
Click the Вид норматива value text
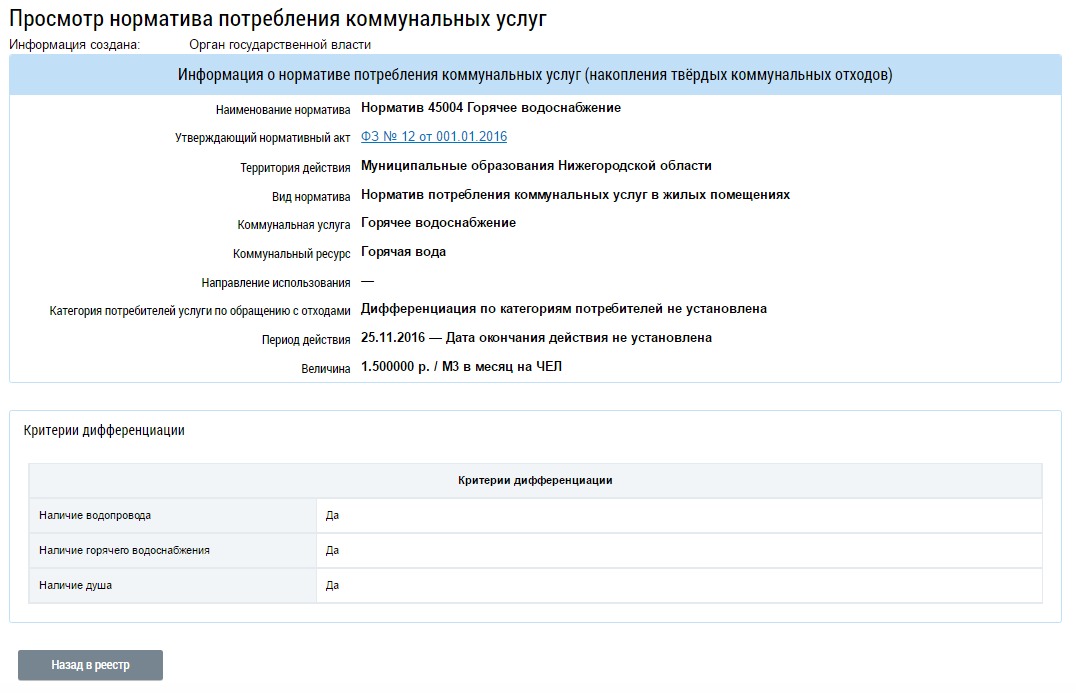575,195
